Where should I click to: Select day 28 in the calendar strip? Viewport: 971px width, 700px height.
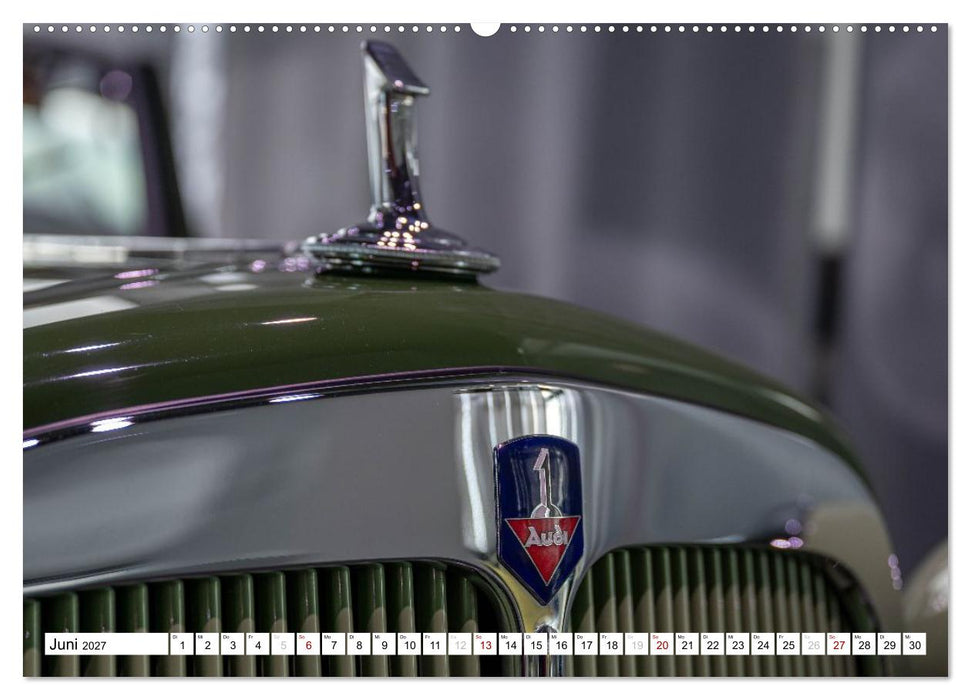tap(864, 644)
